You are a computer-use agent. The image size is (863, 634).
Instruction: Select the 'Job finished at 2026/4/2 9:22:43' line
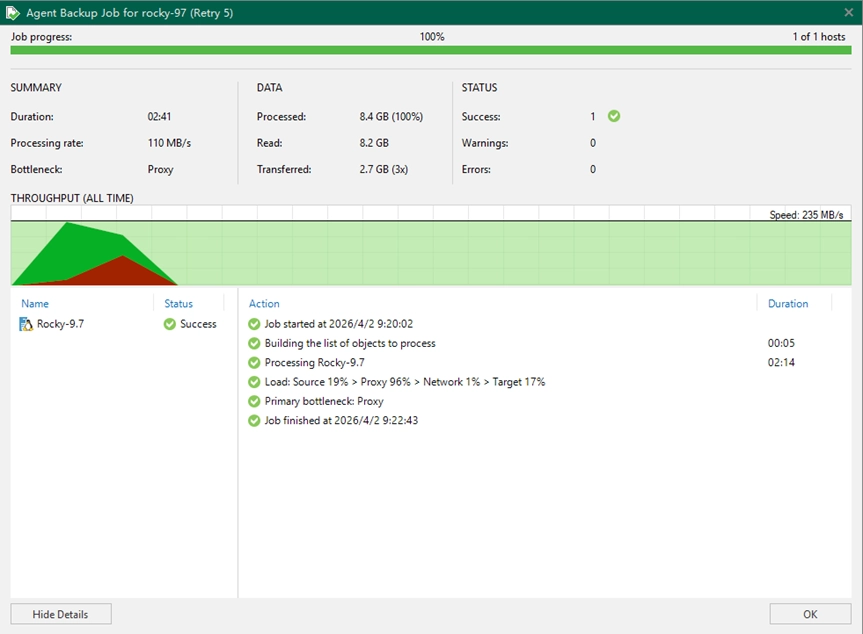point(341,420)
